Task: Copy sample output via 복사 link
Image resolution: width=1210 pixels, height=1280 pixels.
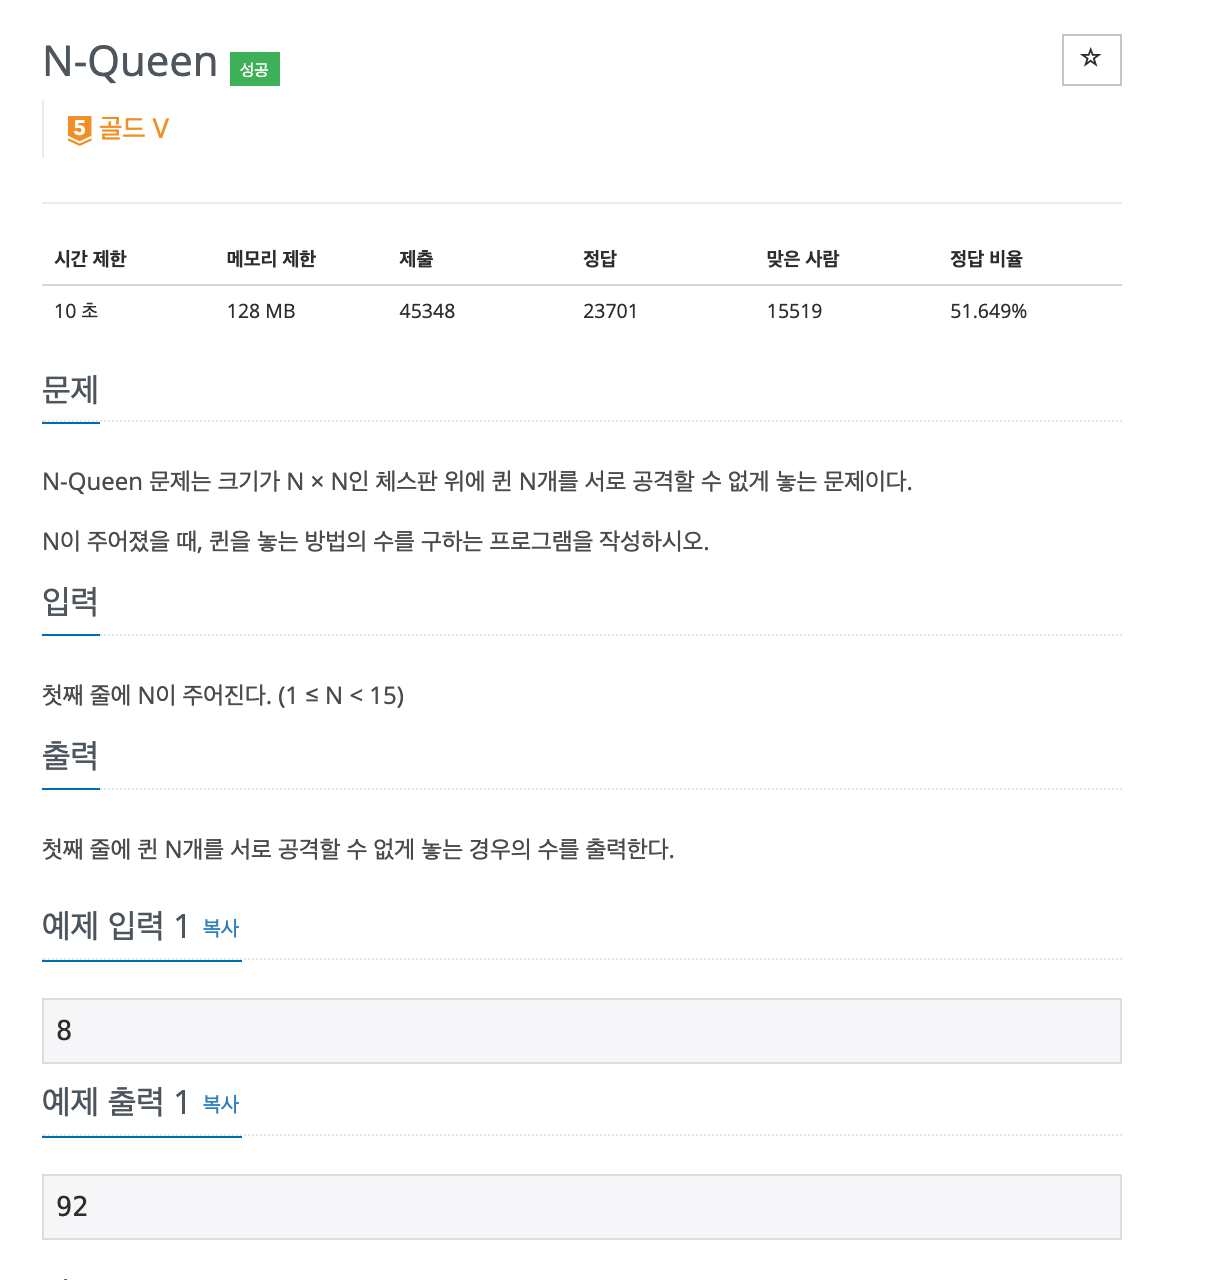Action: tap(221, 1104)
